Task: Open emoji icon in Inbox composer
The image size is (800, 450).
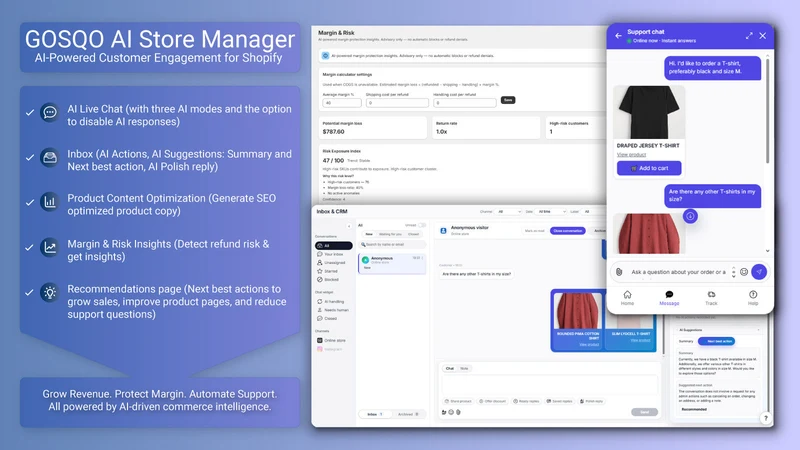Action: pyautogui.click(x=451, y=412)
